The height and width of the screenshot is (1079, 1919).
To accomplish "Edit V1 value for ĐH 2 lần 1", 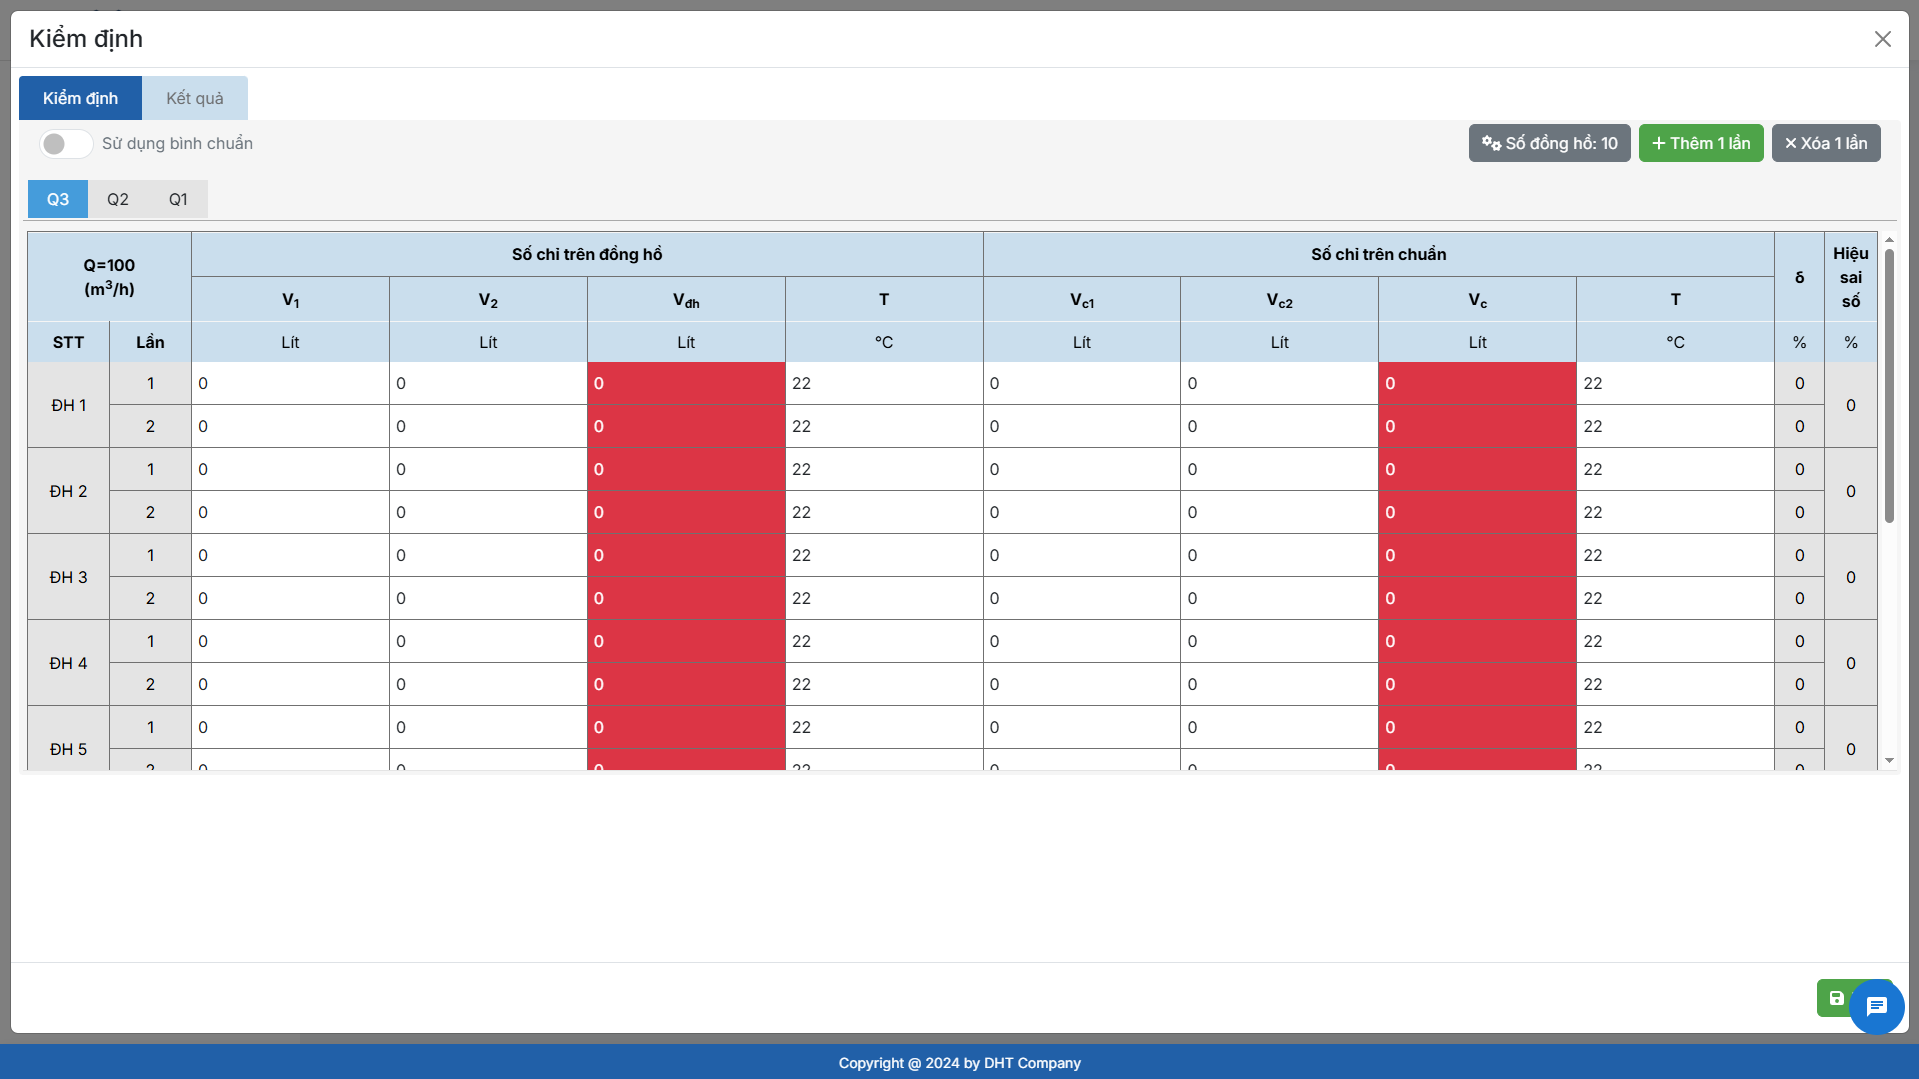I will click(289, 469).
